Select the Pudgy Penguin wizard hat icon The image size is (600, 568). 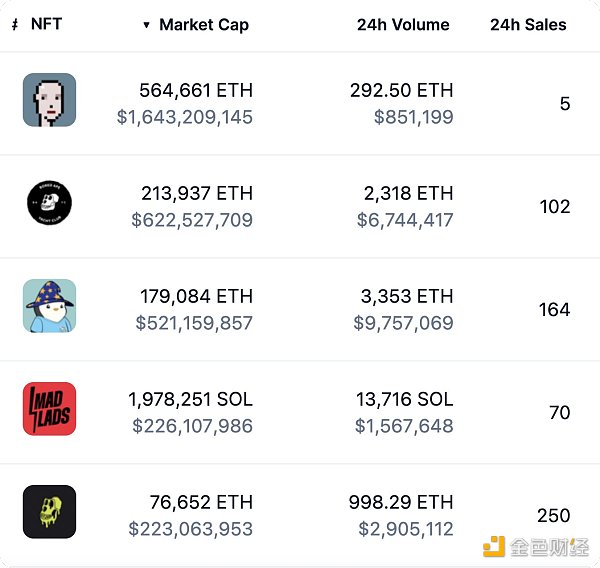49,306
